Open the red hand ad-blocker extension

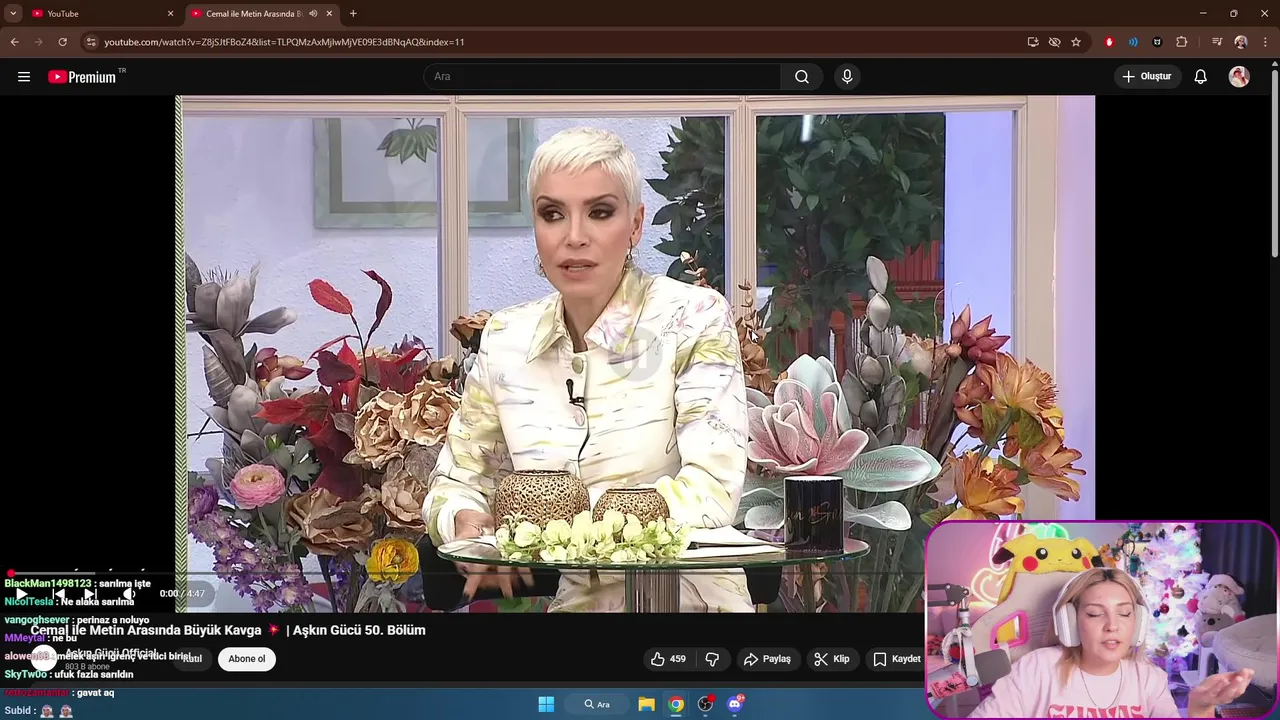(1109, 42)
